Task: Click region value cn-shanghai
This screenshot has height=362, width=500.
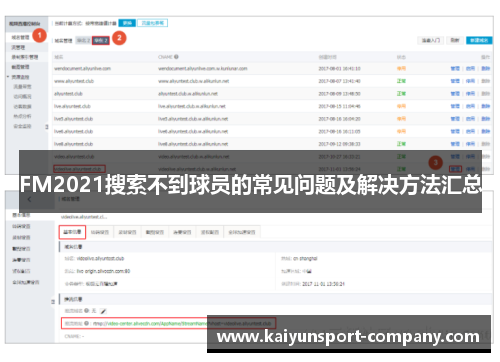Action: coord(305,259)
